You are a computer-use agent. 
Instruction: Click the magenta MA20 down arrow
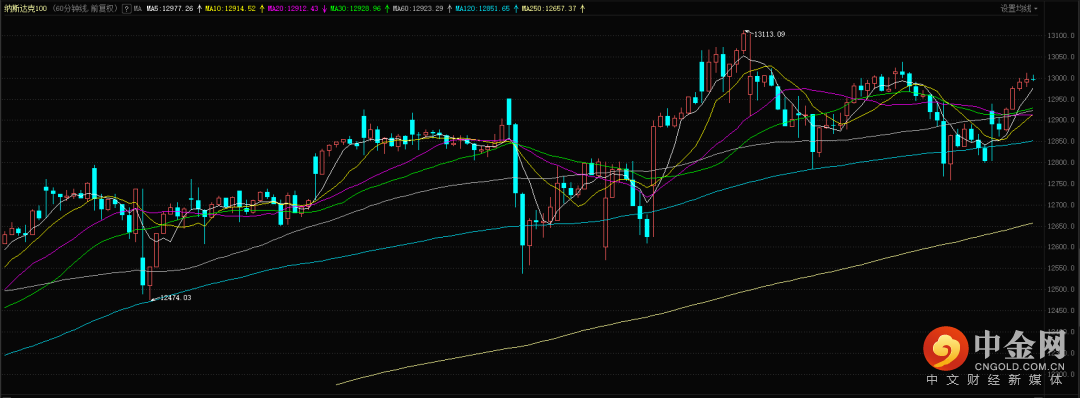(324, 9)
